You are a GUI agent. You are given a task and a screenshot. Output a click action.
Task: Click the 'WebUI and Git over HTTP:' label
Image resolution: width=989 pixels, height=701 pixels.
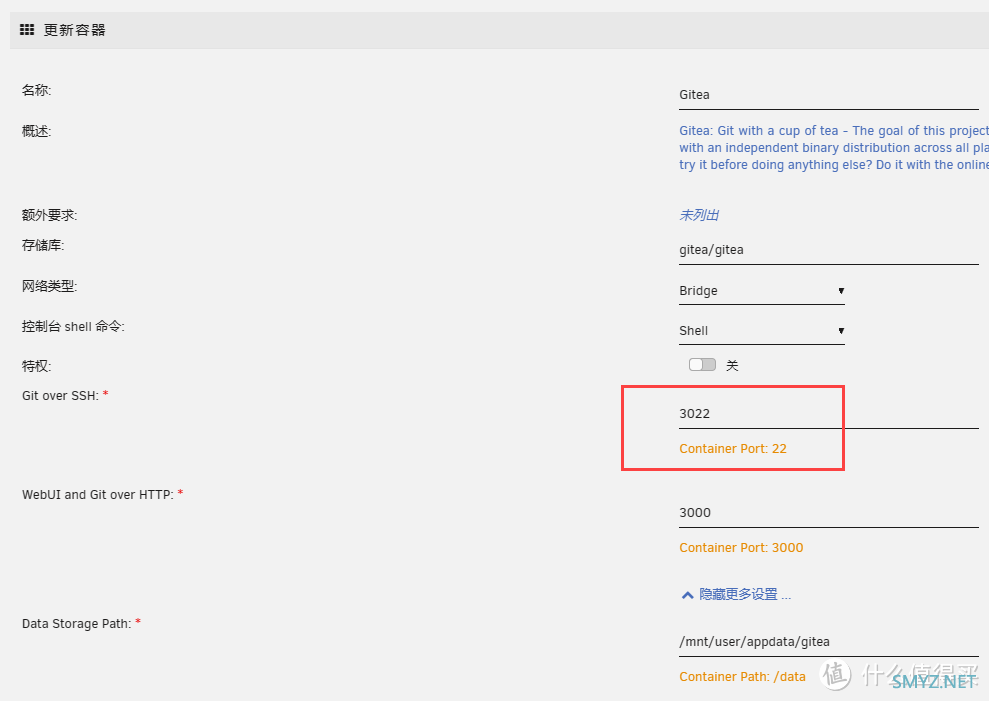98,495
